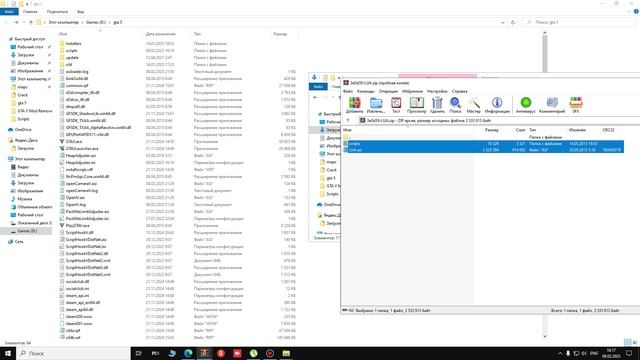
Task: Expand the address bar history dropdown
Action: [502, 22]
